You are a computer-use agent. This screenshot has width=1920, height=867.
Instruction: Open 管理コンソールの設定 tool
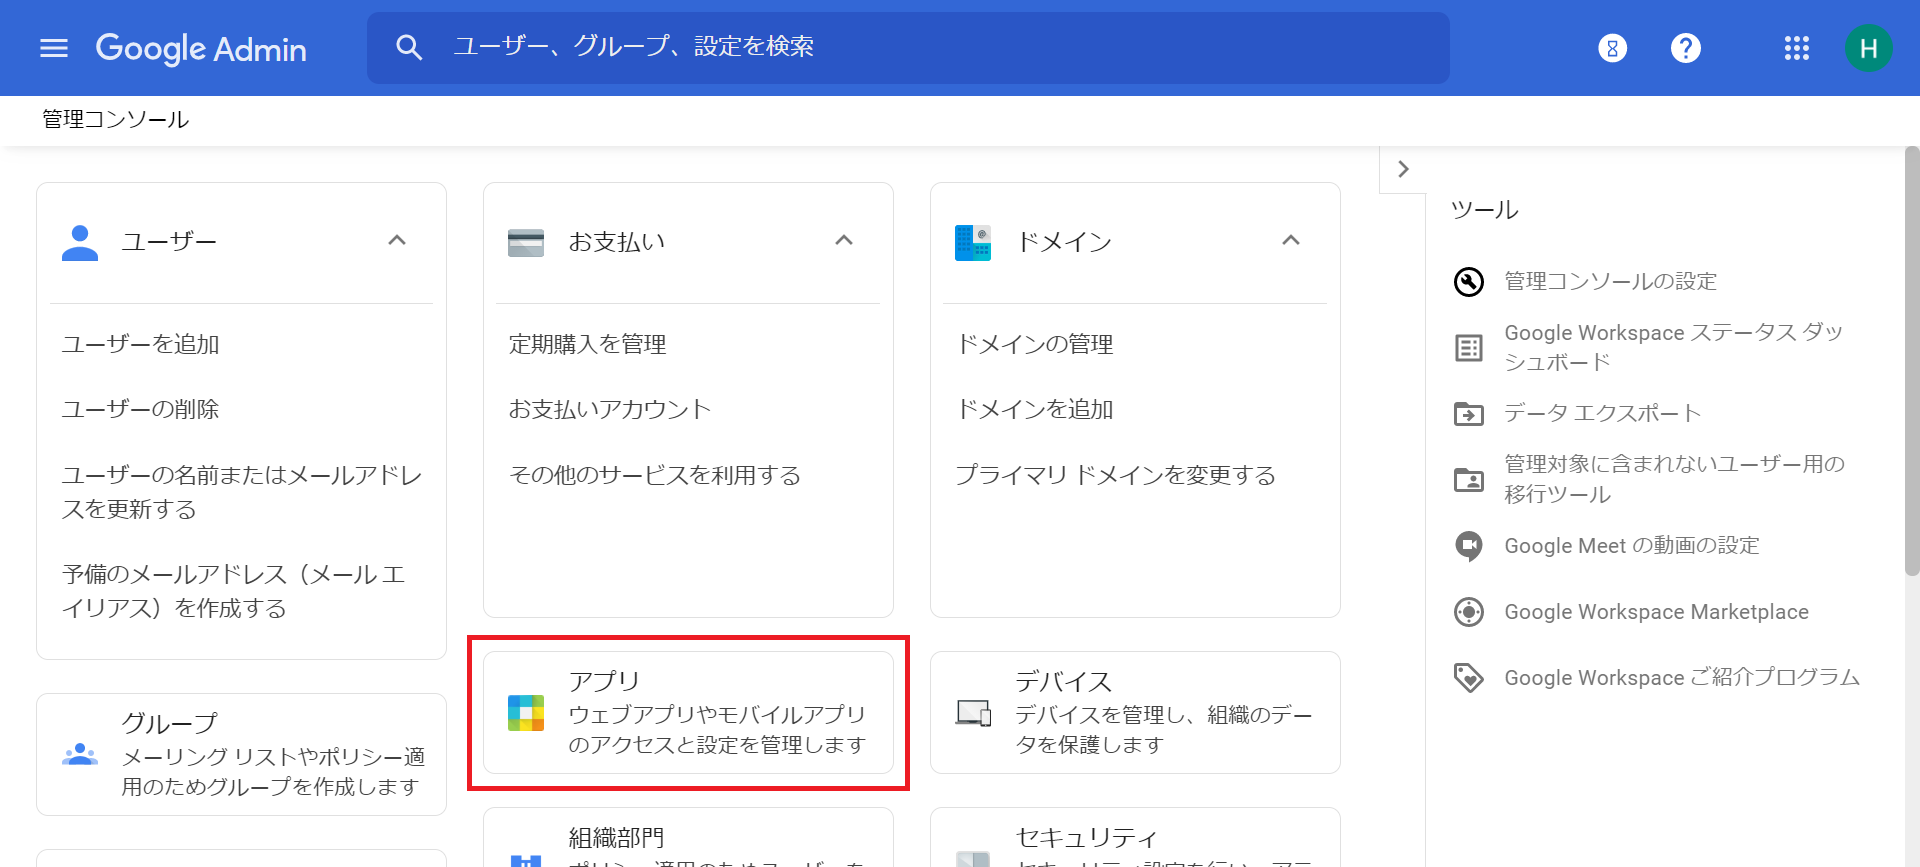click(1611, 281)
